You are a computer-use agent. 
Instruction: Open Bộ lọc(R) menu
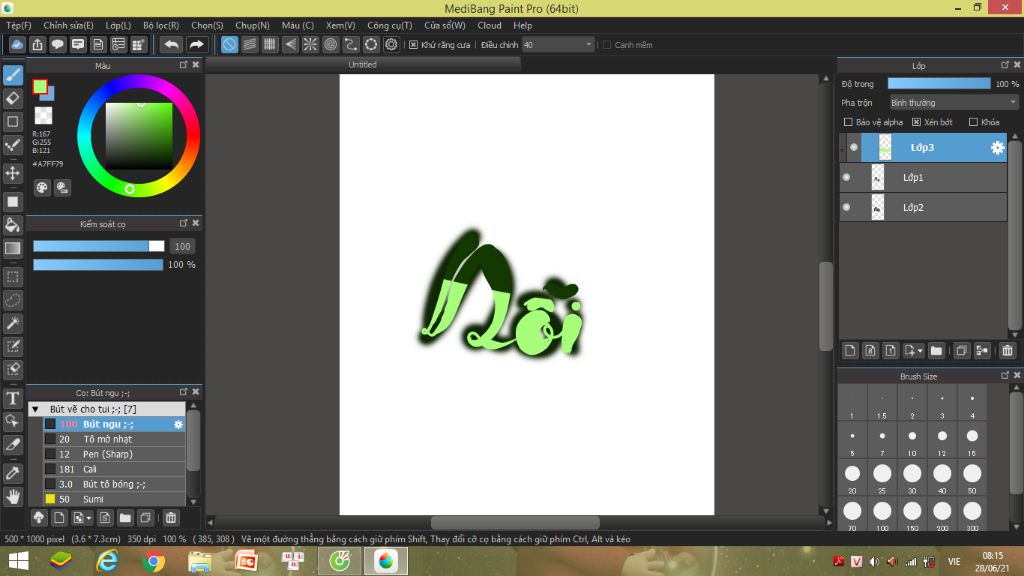(161, 25)
